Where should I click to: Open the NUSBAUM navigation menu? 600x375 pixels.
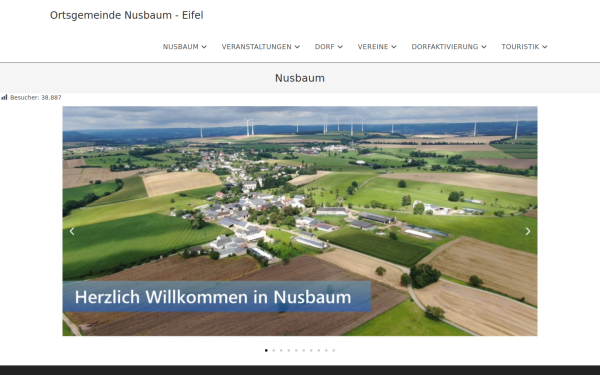tap(185, 47)
